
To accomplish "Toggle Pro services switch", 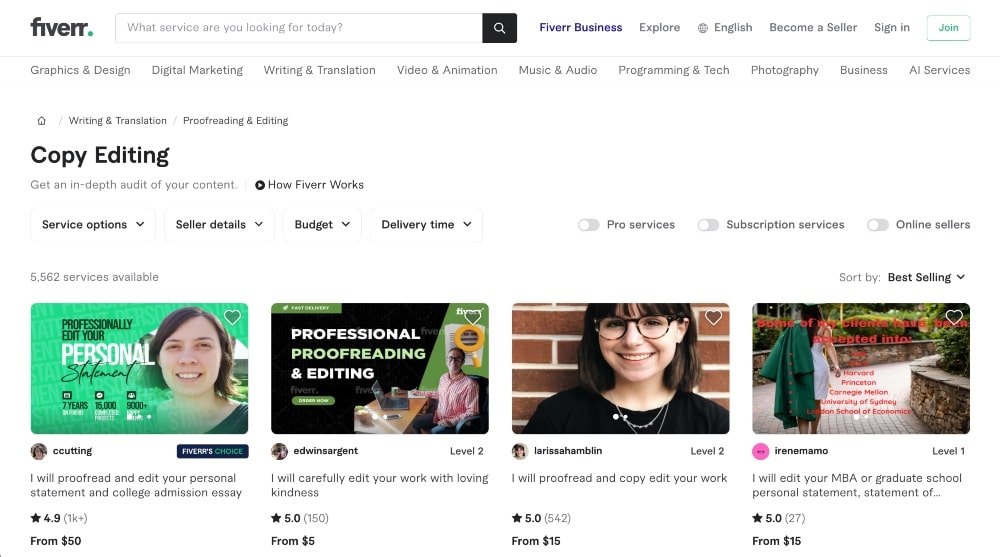I will (589, 225).
